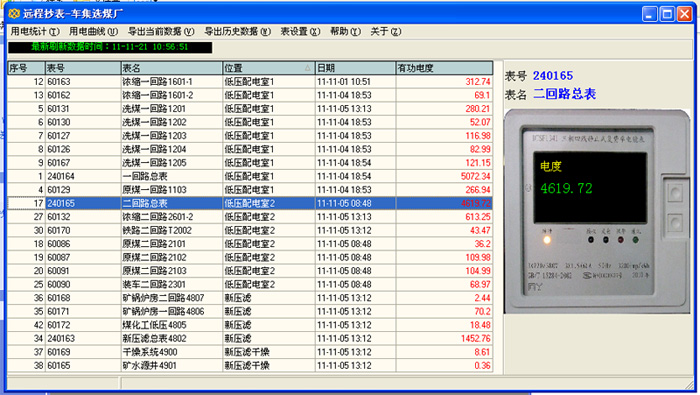Select row 洗煤一回路1205
The height and width of the screenshot is (395, 700).
[x=250, y=162]
